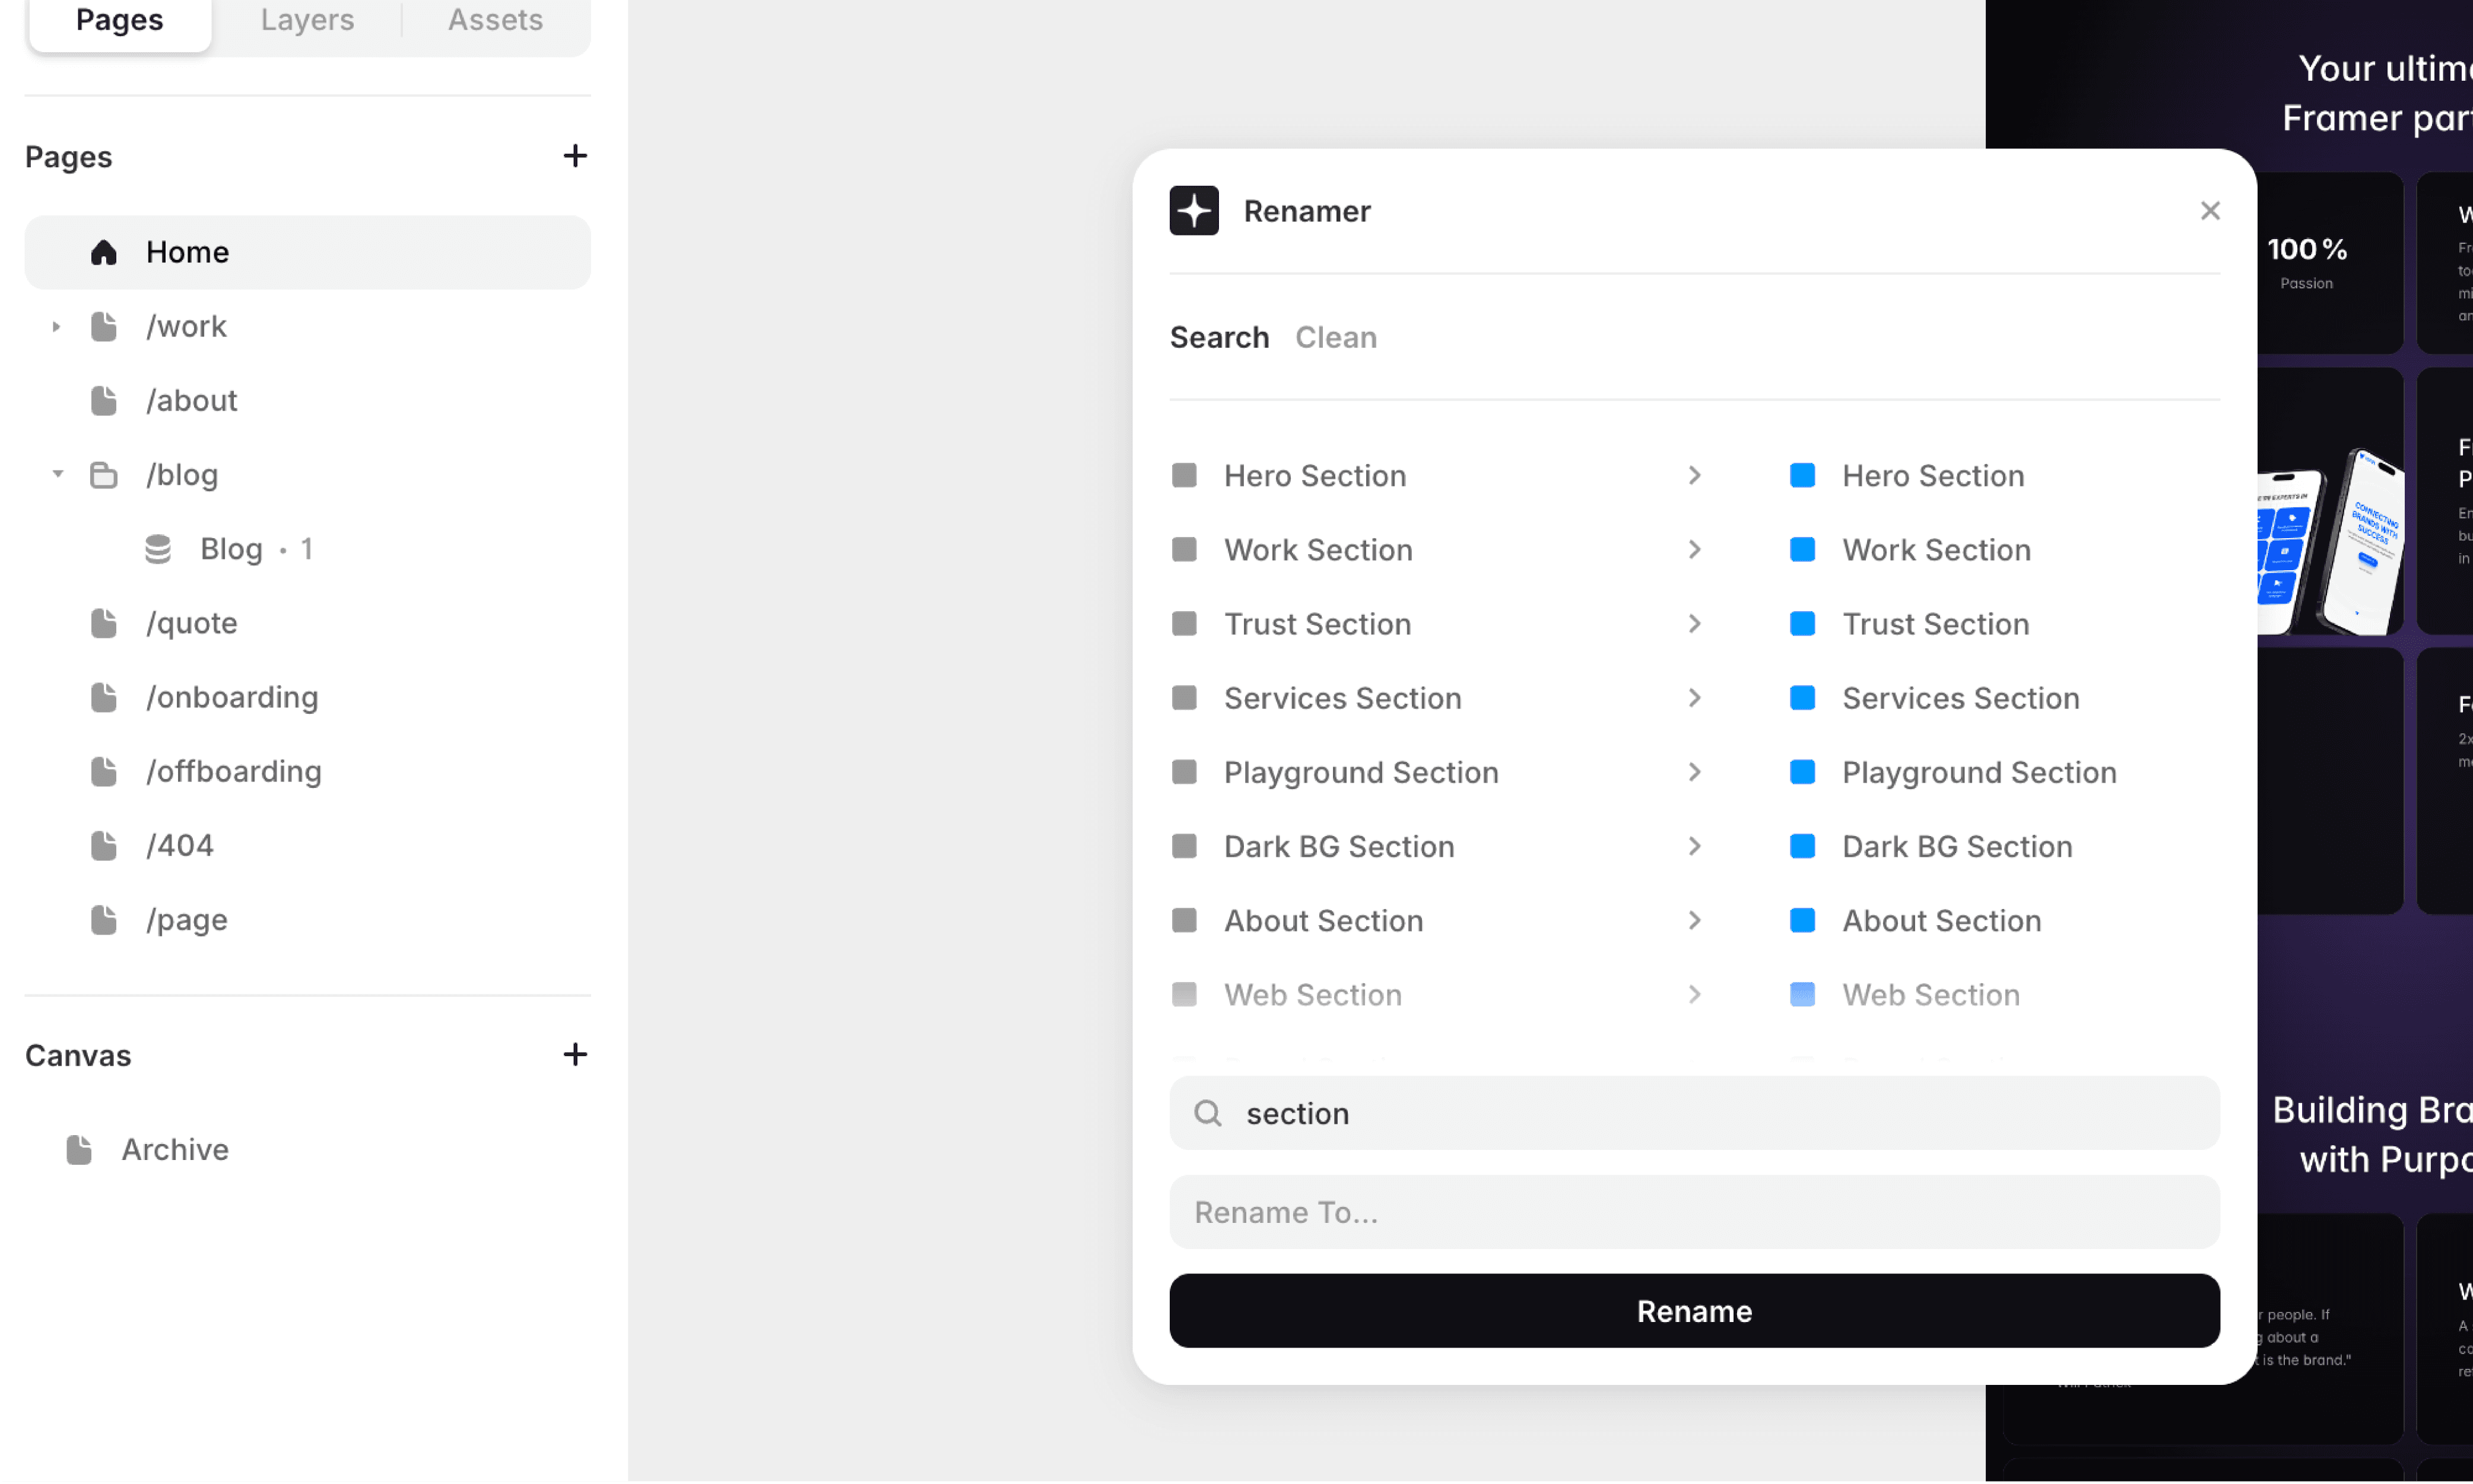This screenshot has width=2473, height=1484.
Task: Click the Rename To input field
Action: click(x=1694, y=1212)
